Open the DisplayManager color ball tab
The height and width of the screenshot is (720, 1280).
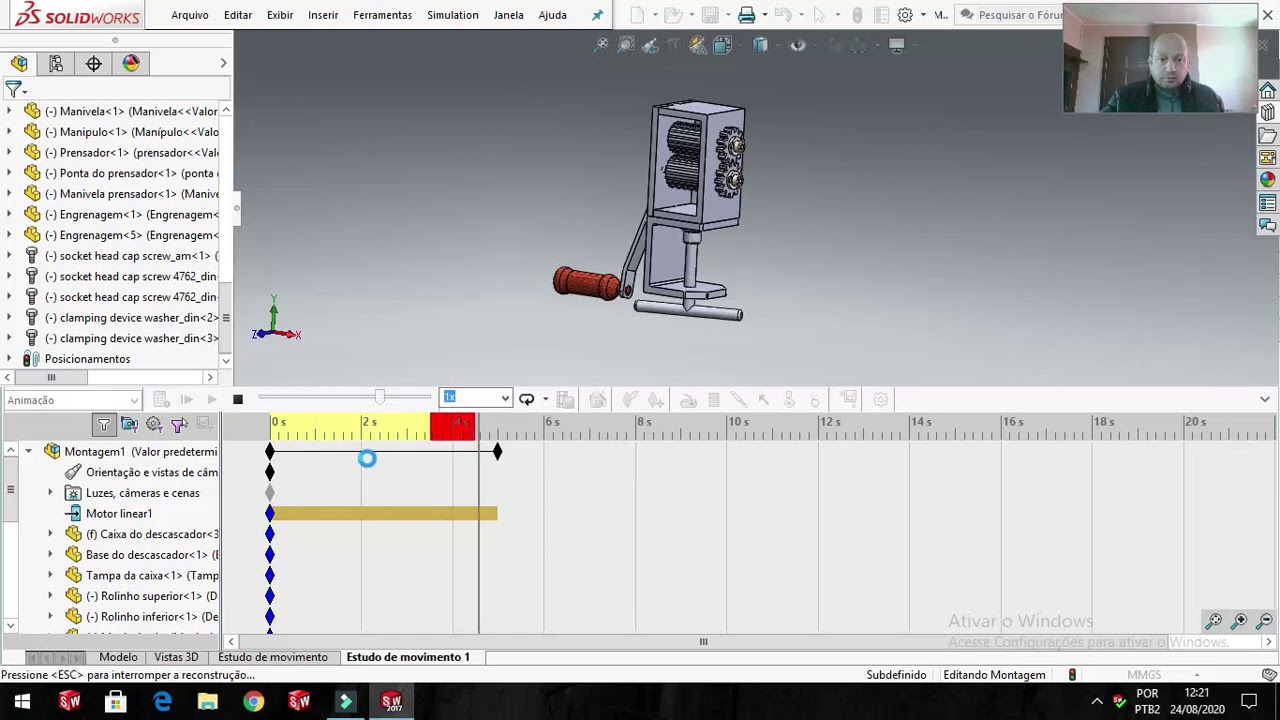131,63
